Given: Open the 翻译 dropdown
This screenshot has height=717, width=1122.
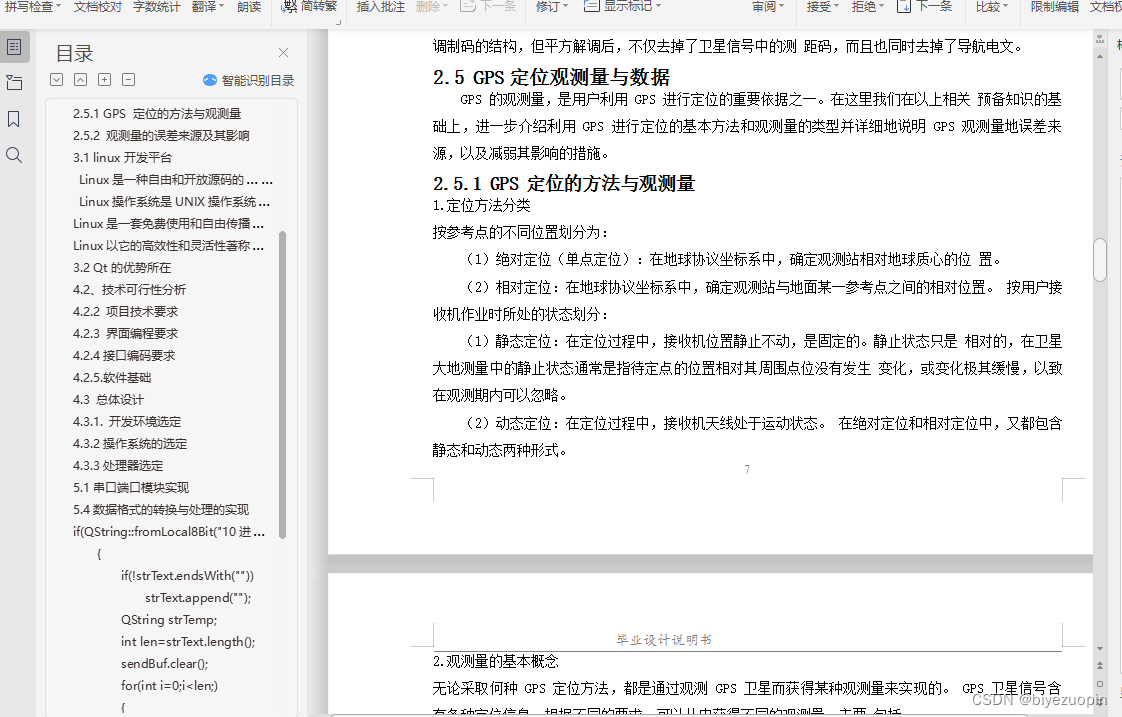Looking at the screenshot, I should [208, 6].
